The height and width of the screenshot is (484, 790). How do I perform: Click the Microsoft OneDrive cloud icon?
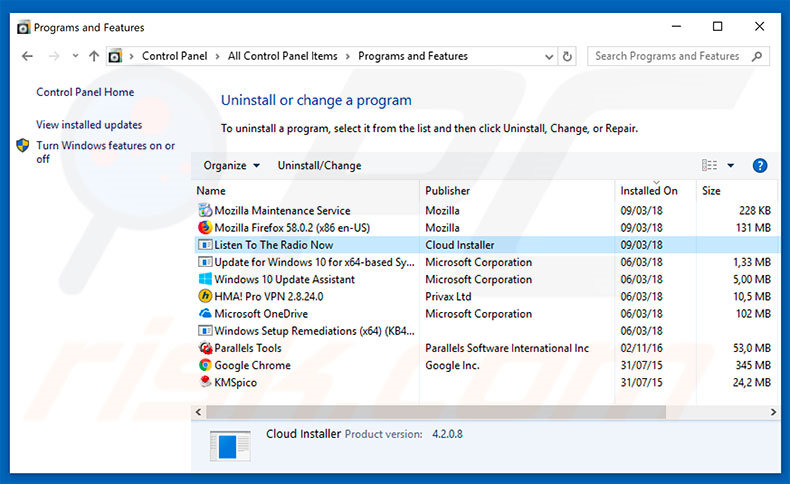click(x=205, y=313)
